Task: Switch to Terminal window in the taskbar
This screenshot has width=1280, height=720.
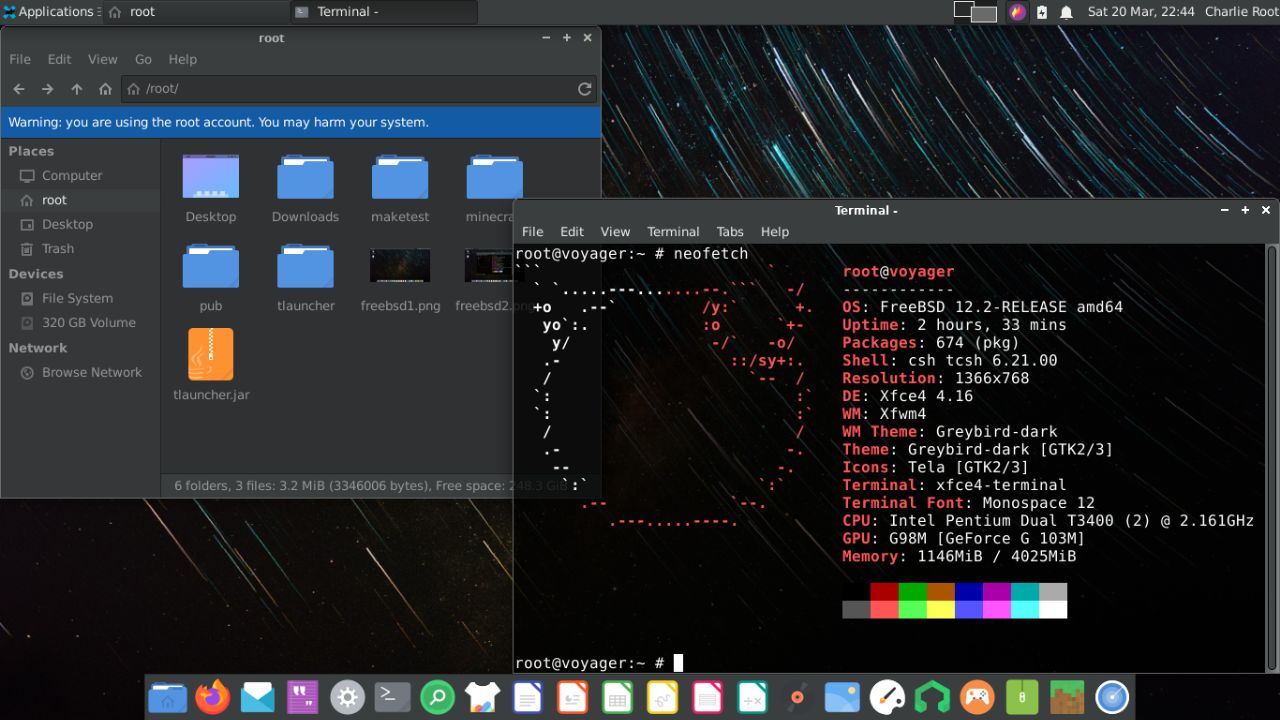Action: [x=383, y=12]
